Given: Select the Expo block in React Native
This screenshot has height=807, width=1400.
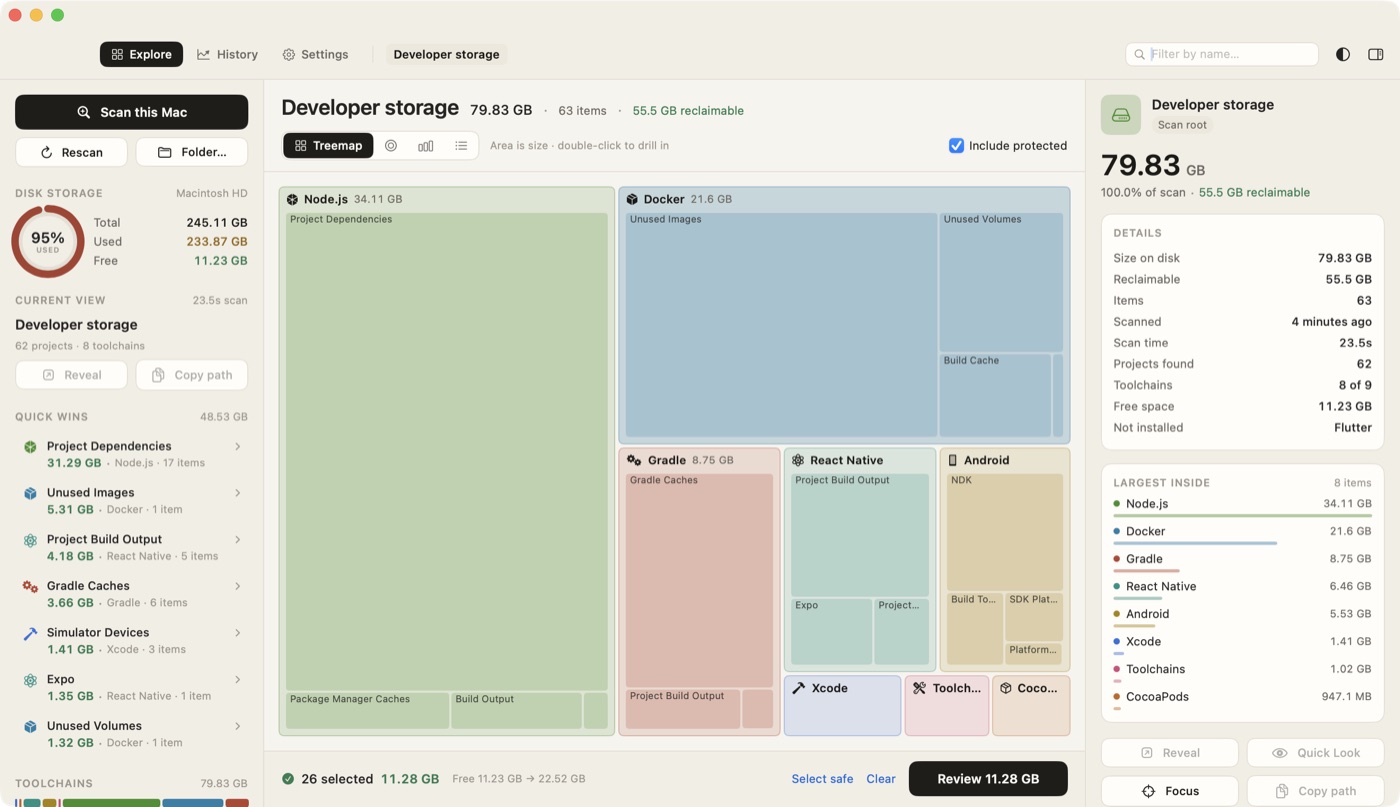Looking at the screenshot, I should coord(831,631).
